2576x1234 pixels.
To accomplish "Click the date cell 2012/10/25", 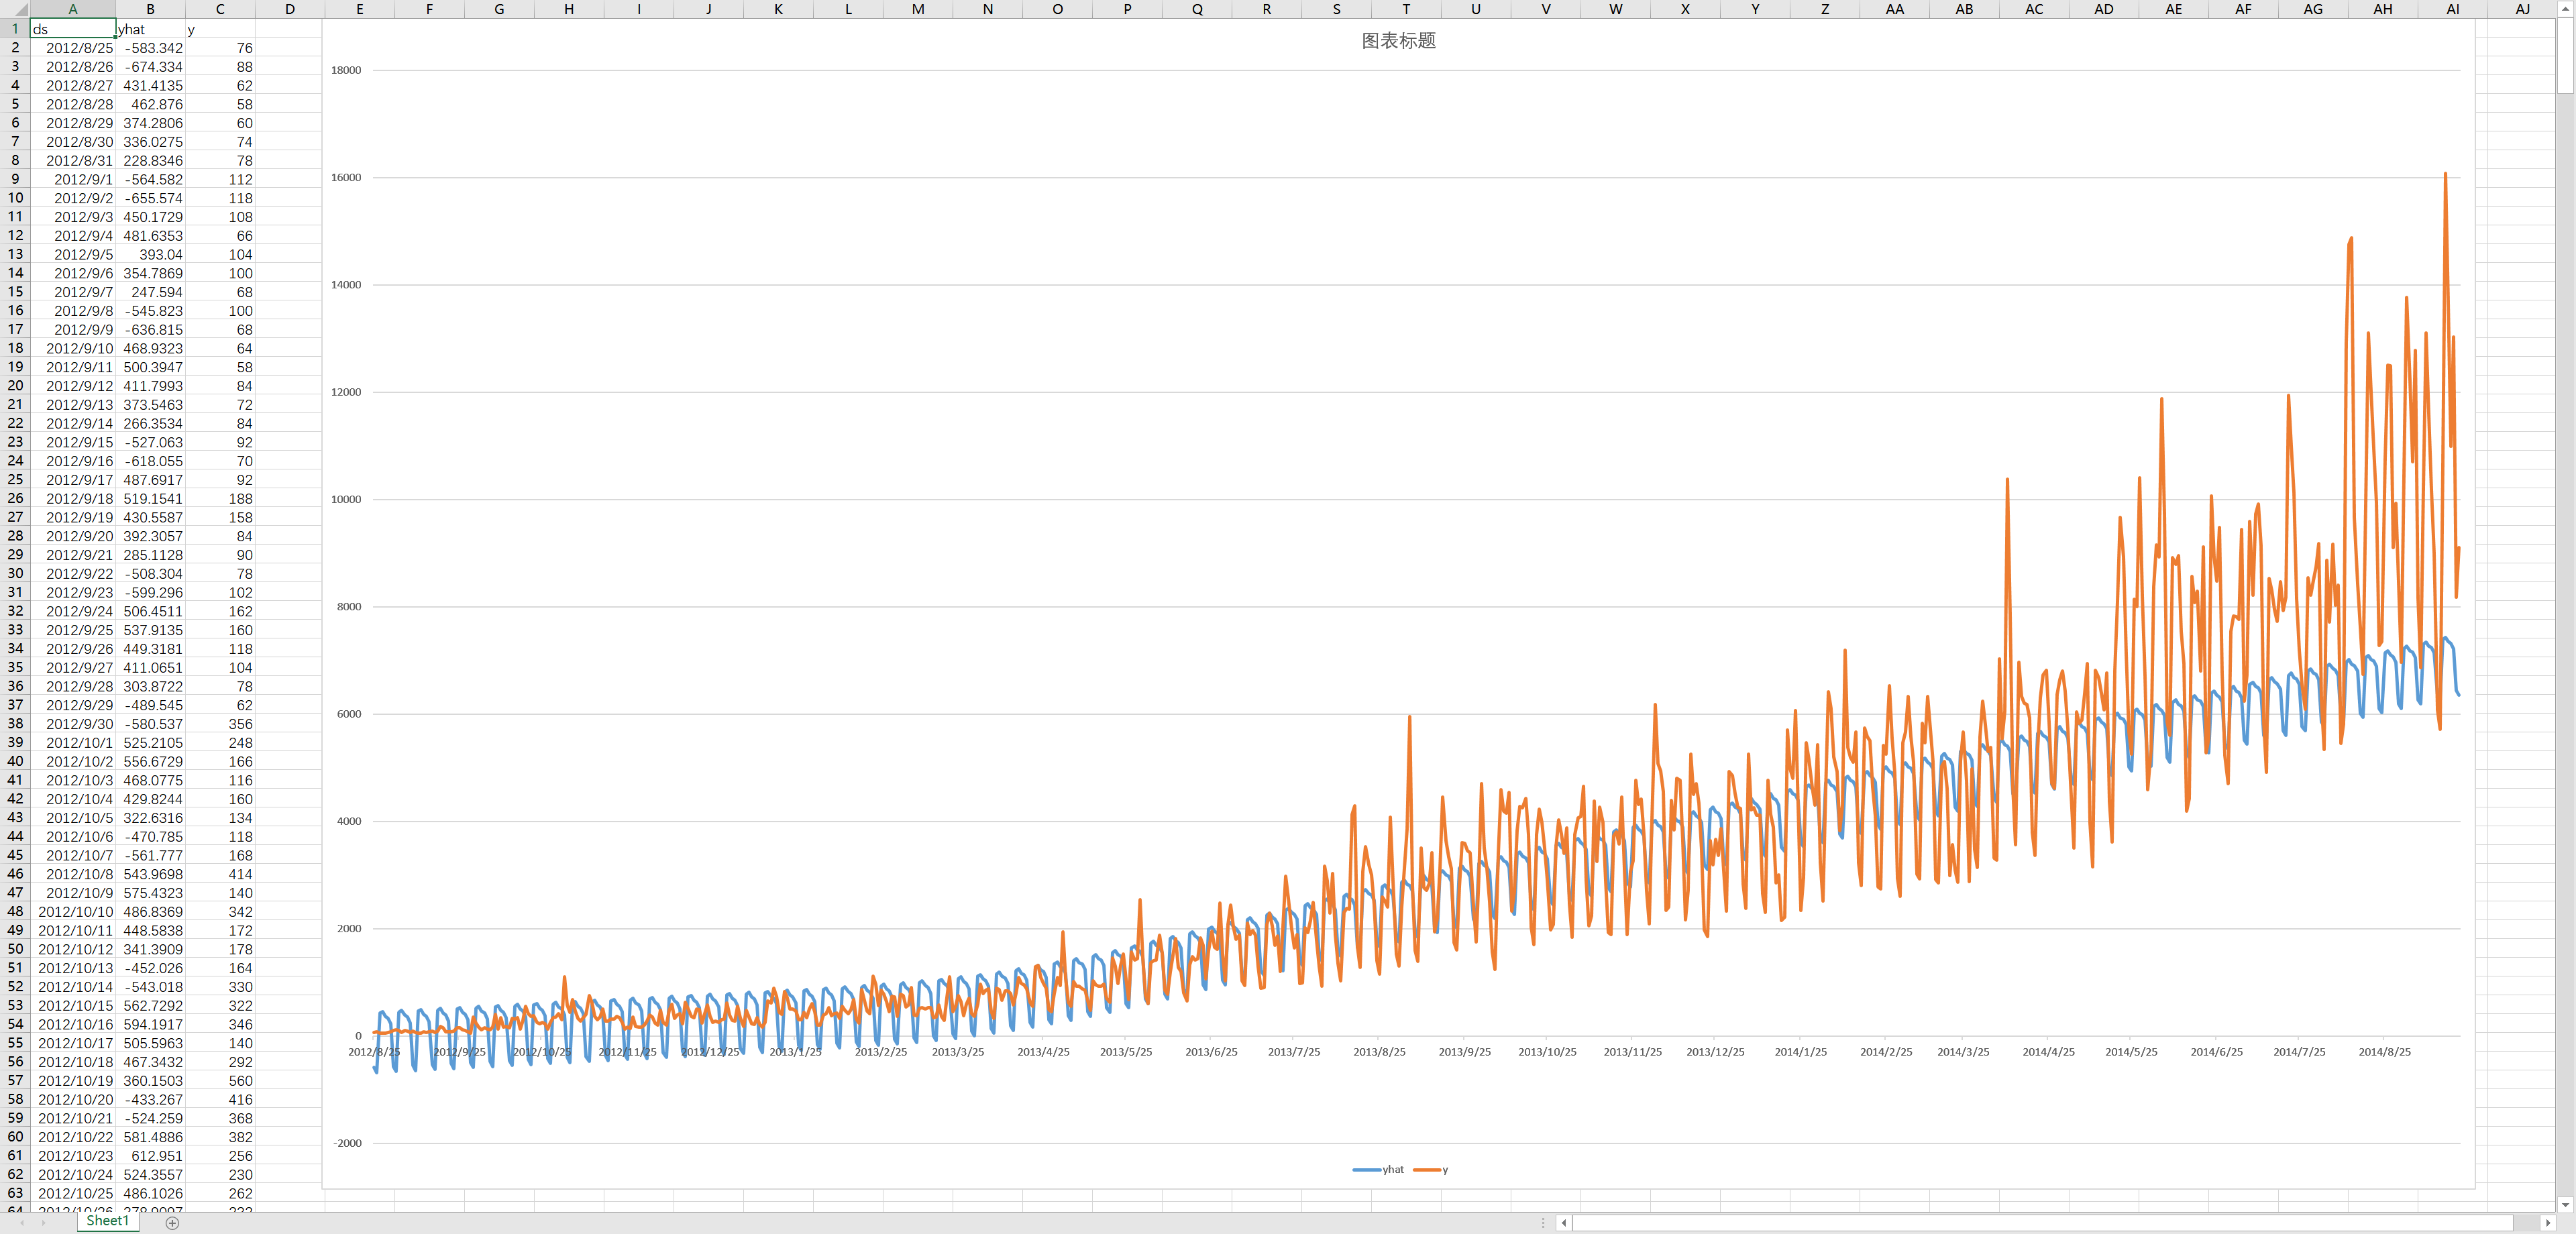I will click(72, 1192).
